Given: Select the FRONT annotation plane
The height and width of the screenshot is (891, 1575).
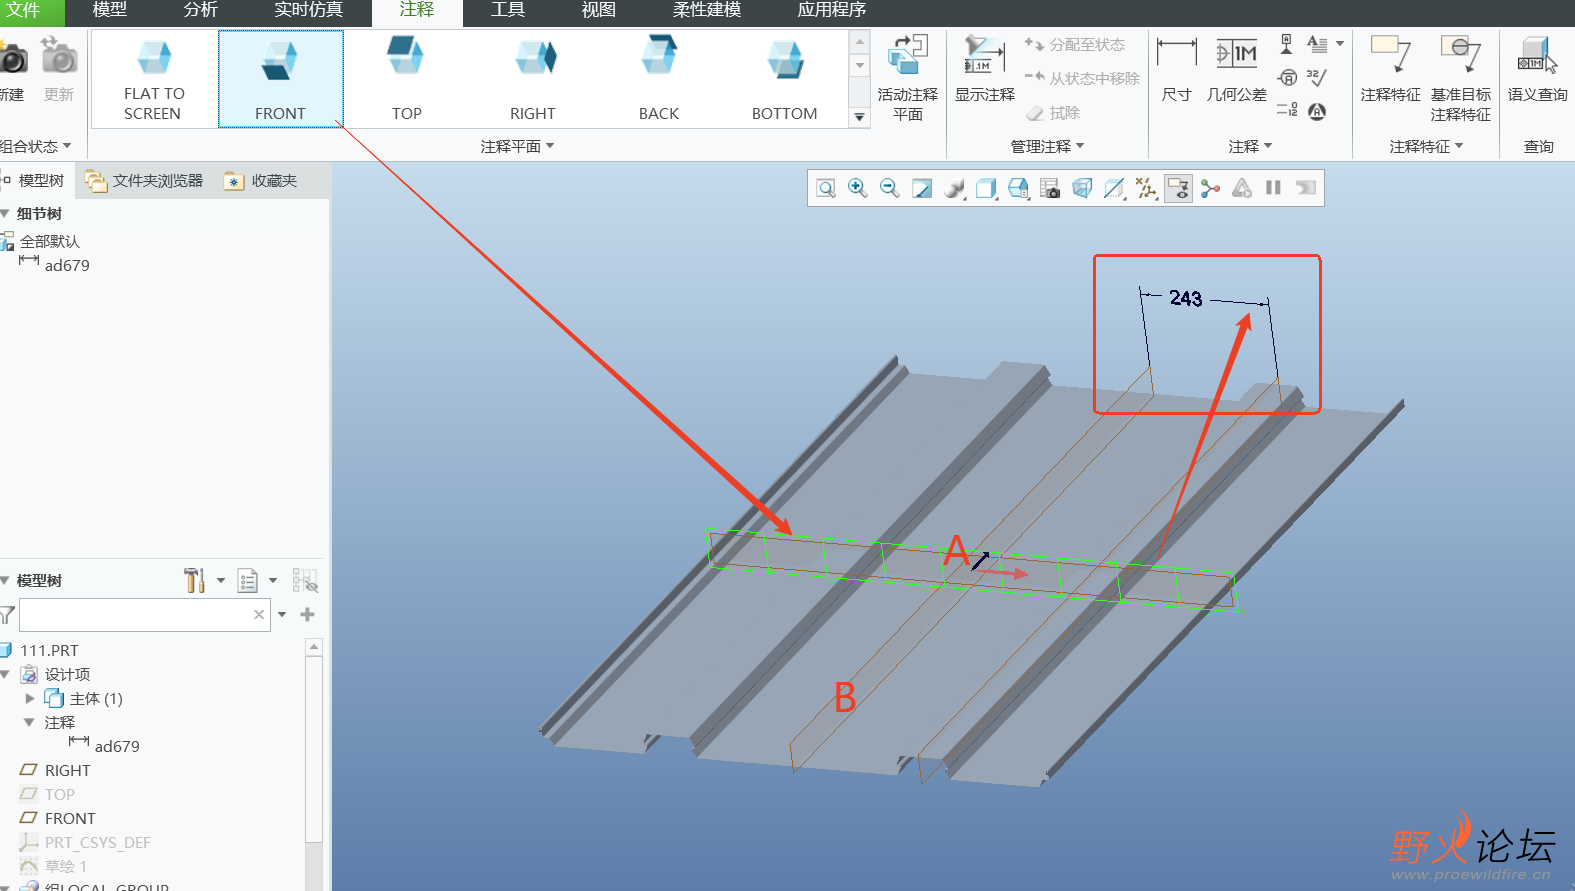Looking at the screenshot, I should point(280,79).
